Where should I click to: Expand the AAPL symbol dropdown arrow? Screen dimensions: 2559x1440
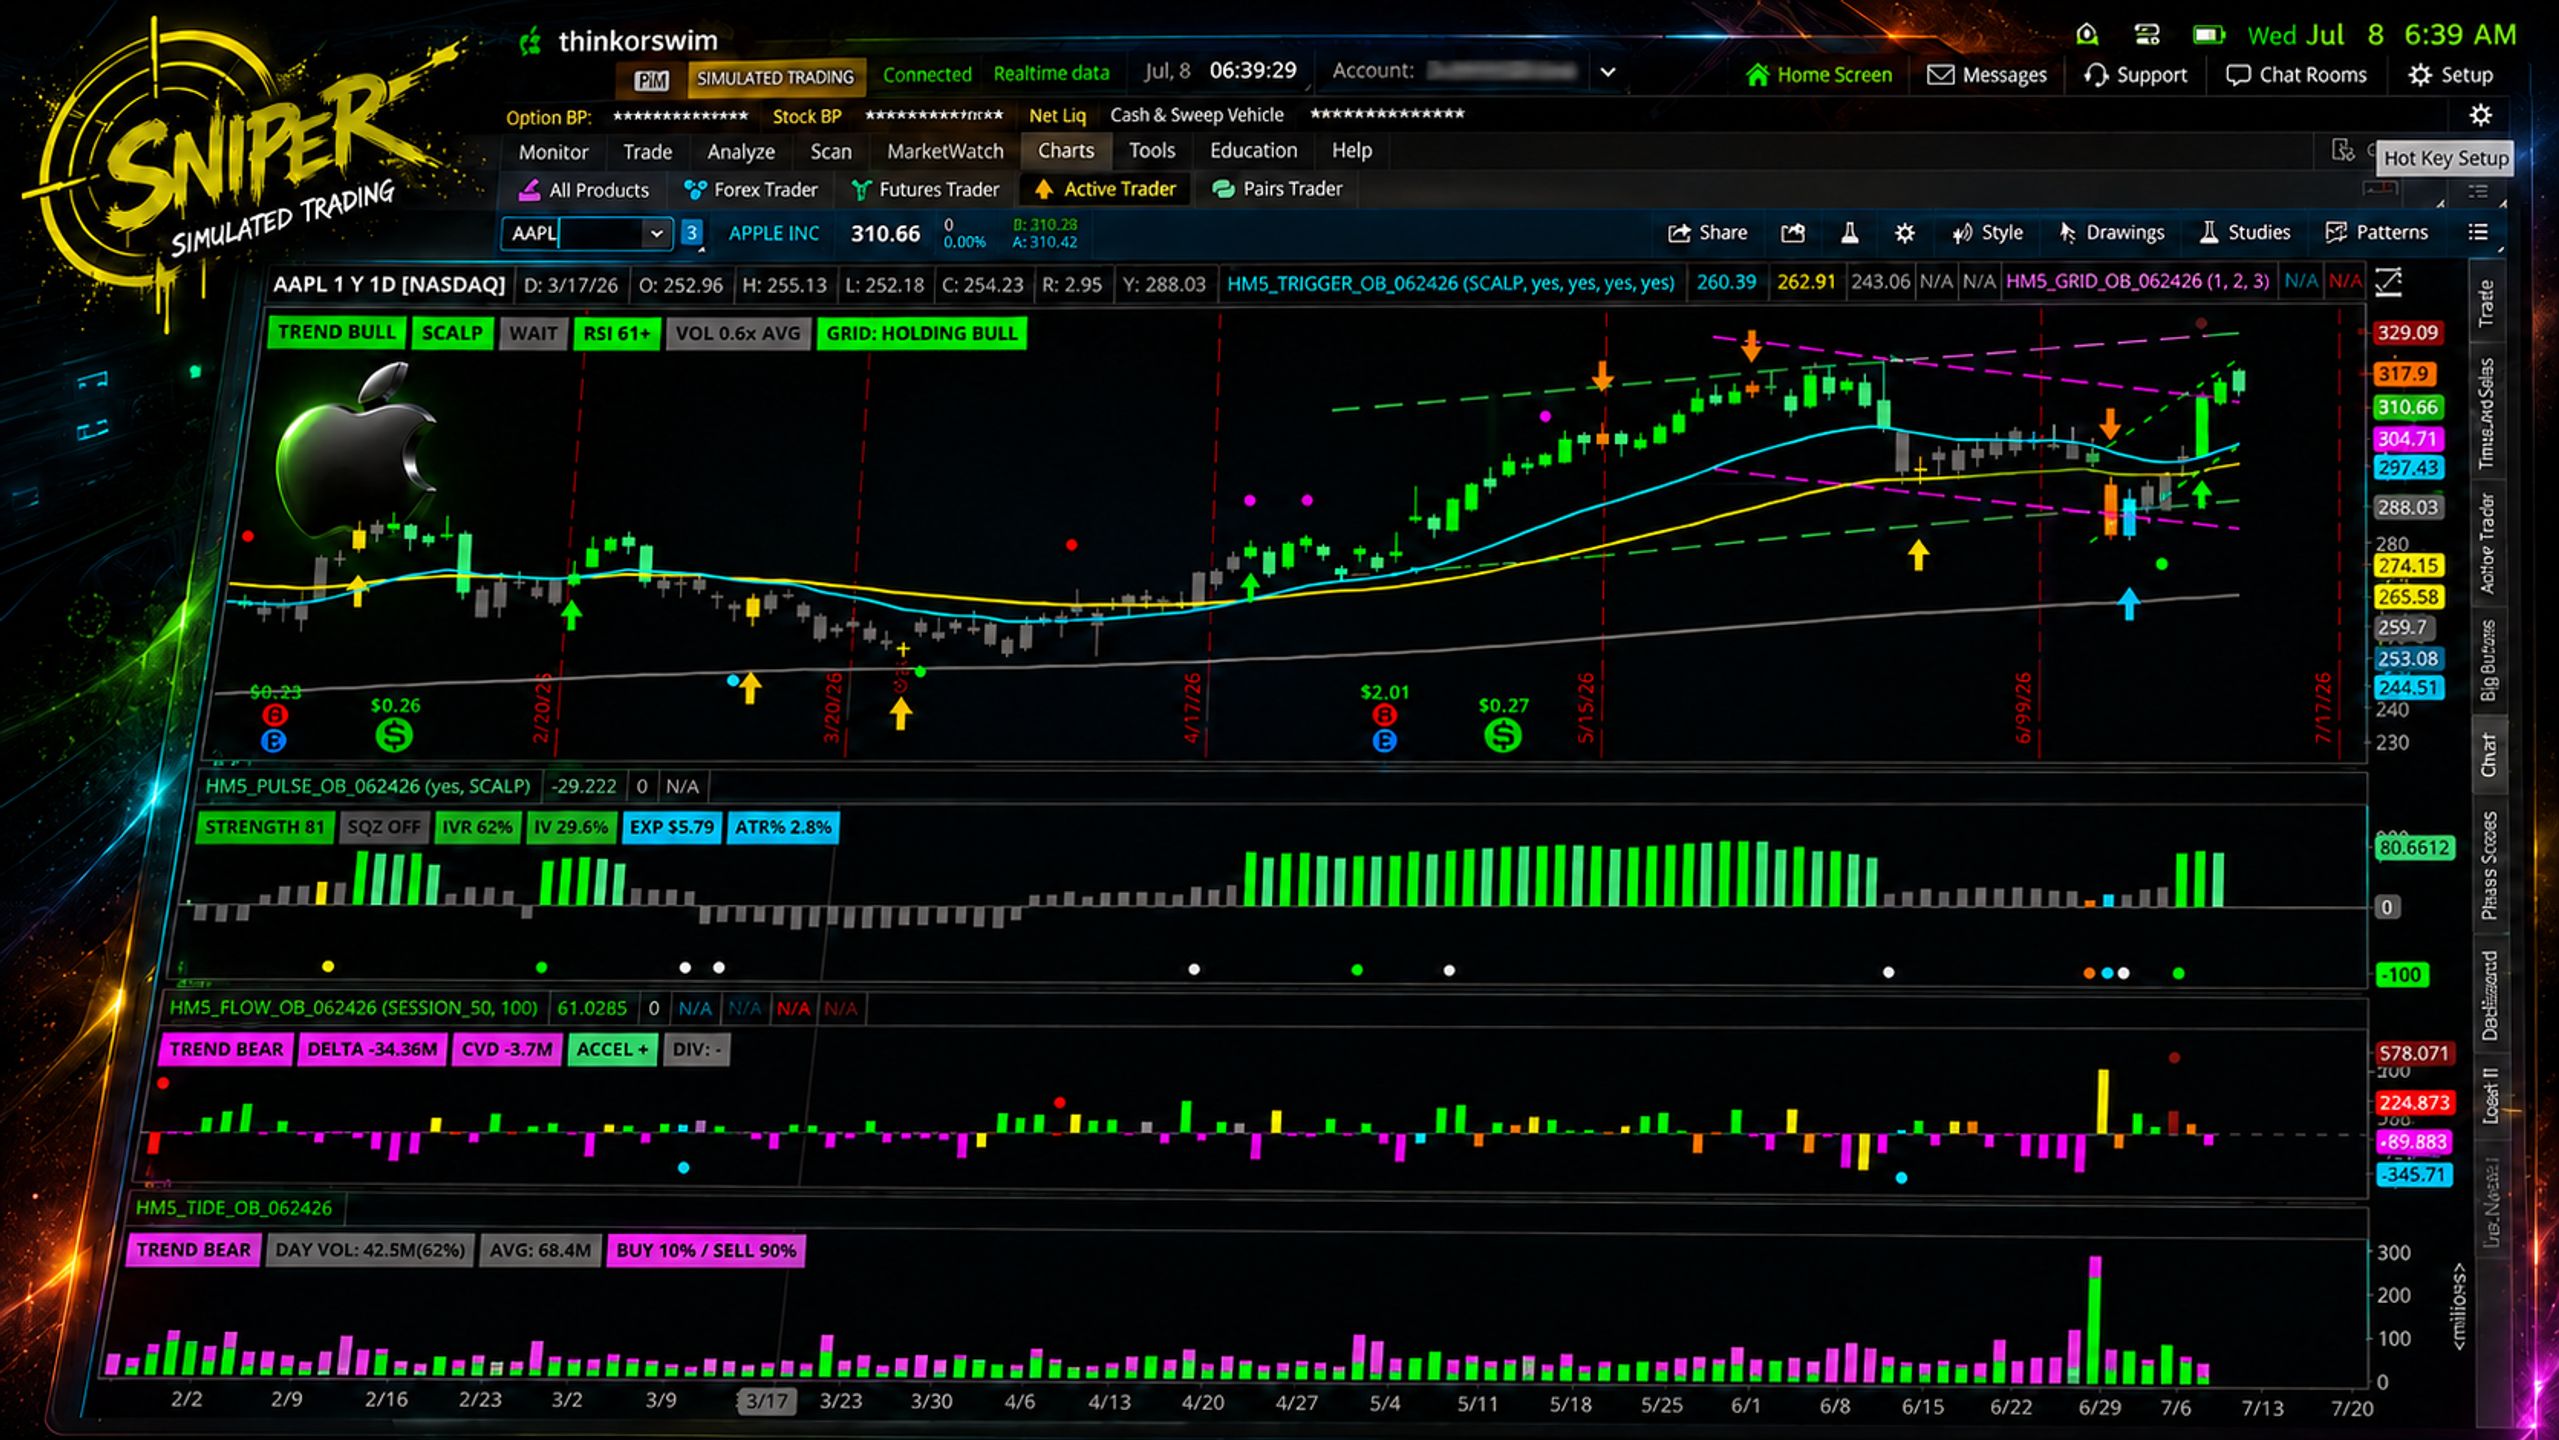click(656, 233)
